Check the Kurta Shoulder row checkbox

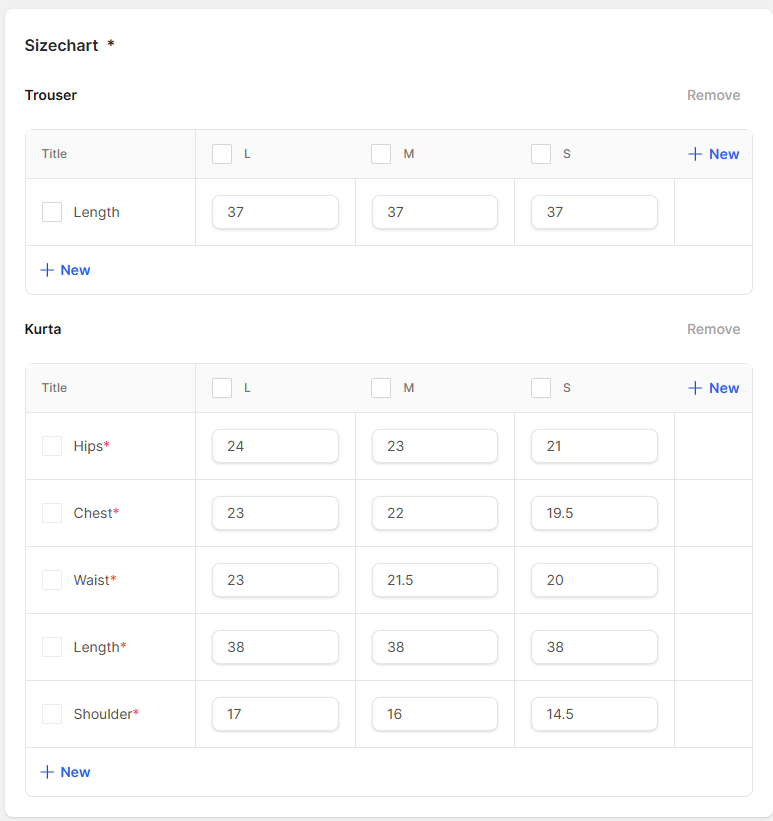[x=52, y=714]
